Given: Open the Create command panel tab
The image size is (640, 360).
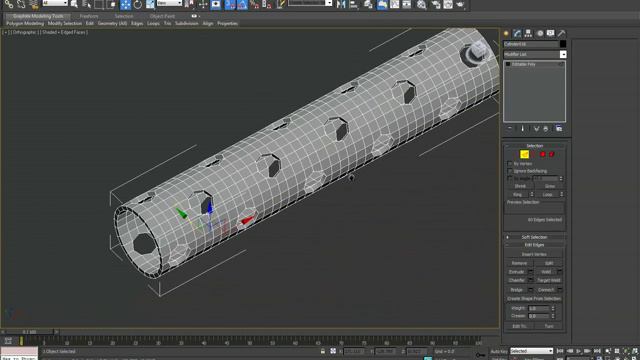Looking at the screenshot, I should coord(506,33).
